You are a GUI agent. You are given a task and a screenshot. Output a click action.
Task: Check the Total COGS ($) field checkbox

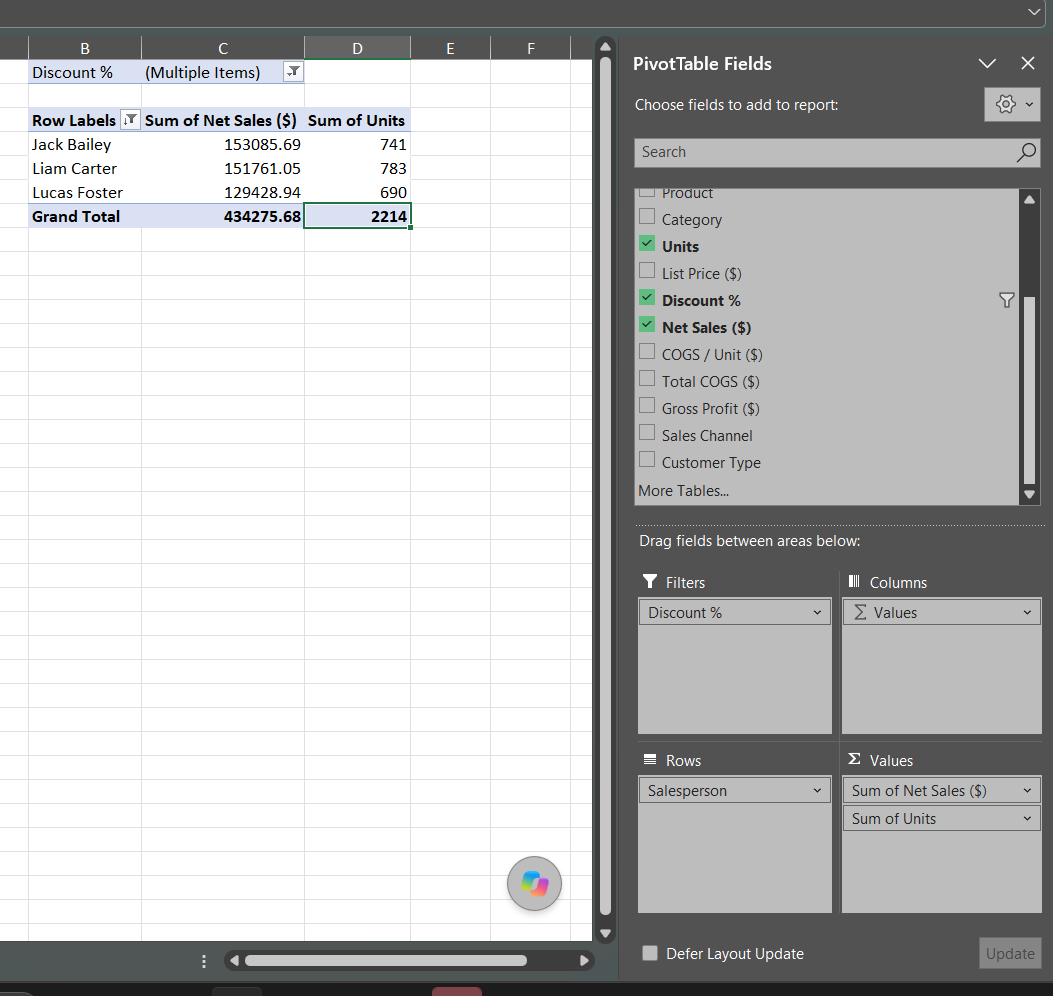coord(647,379)
